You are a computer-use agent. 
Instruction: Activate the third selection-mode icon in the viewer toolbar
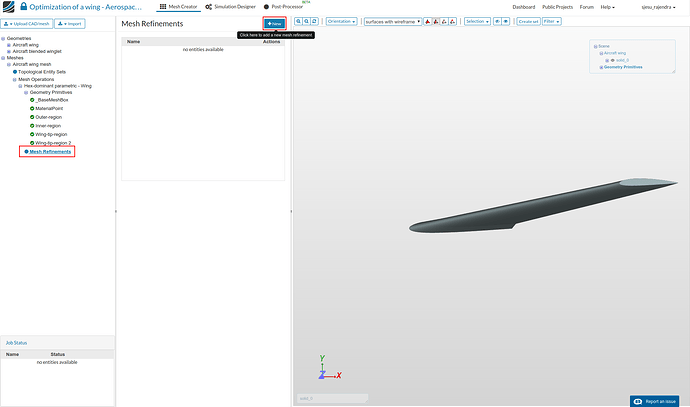pos(444,22)
